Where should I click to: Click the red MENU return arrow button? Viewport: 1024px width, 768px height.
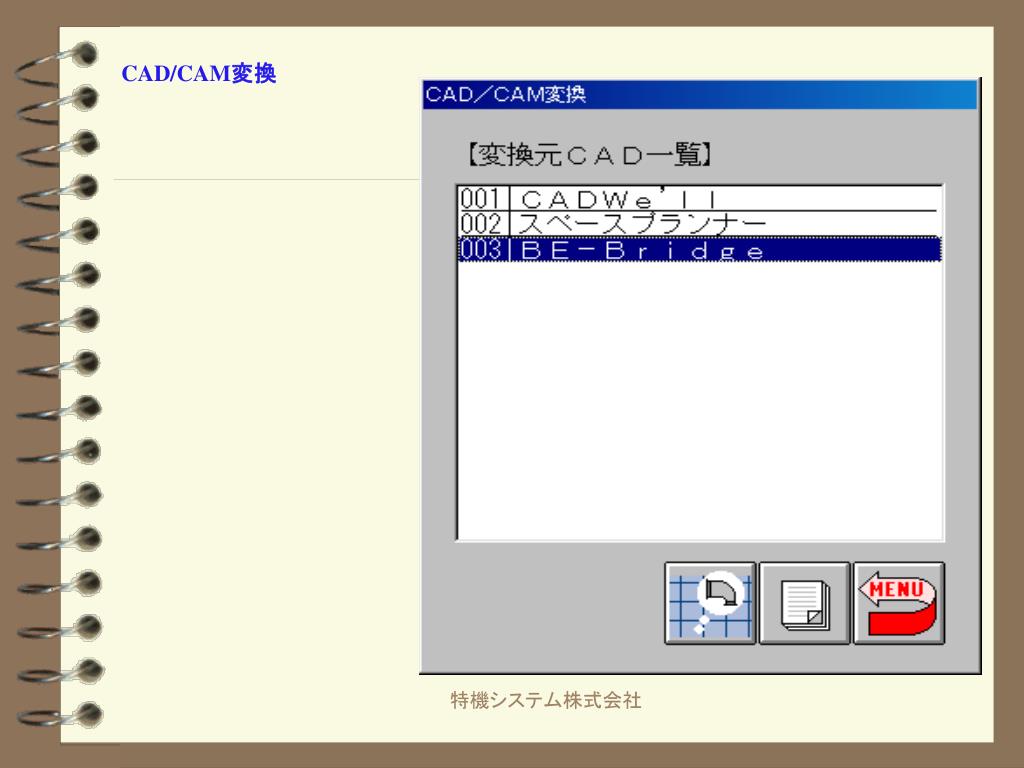(x=899, y=603)
